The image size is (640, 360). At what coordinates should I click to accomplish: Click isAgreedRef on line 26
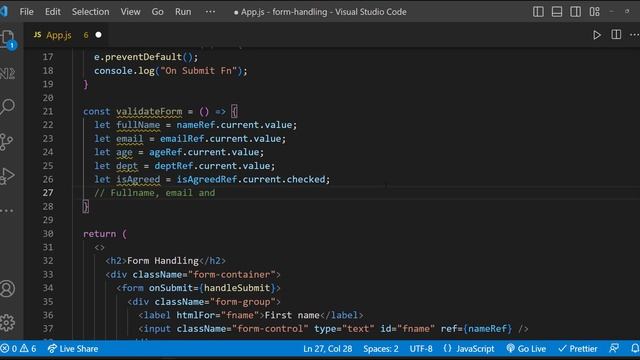(207, 179)
